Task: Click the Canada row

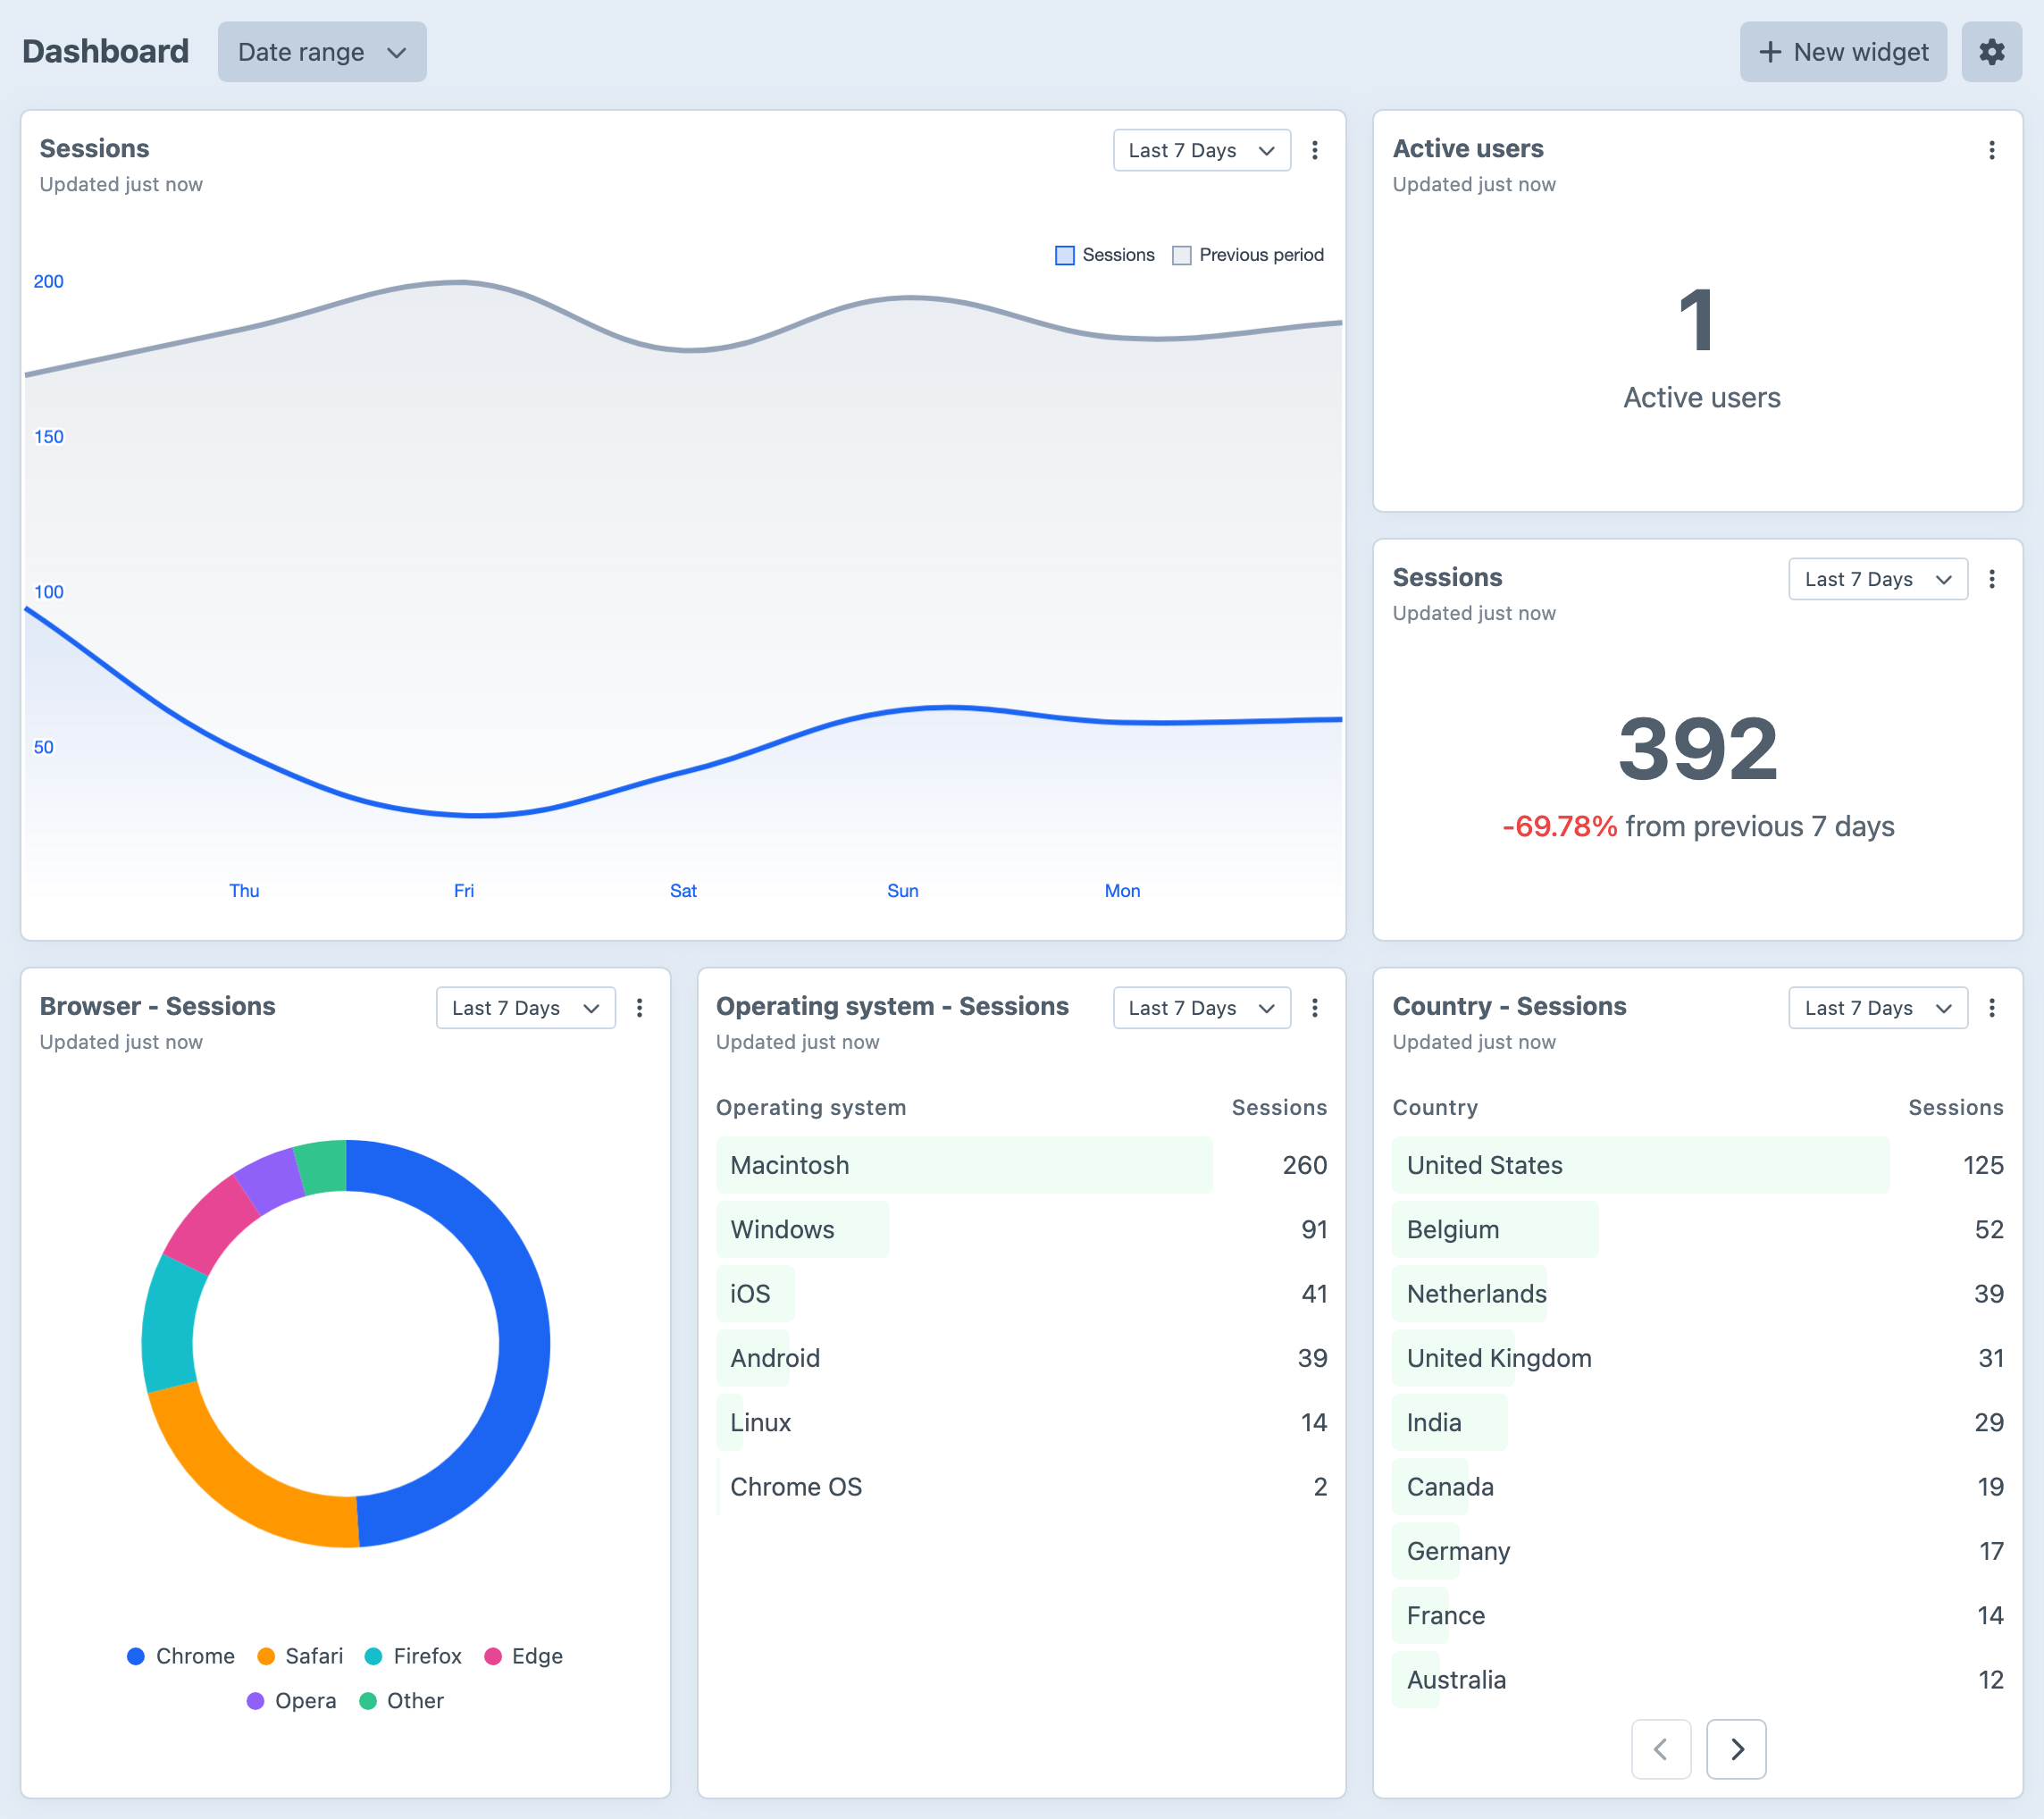Action: click(1698, 1487)
